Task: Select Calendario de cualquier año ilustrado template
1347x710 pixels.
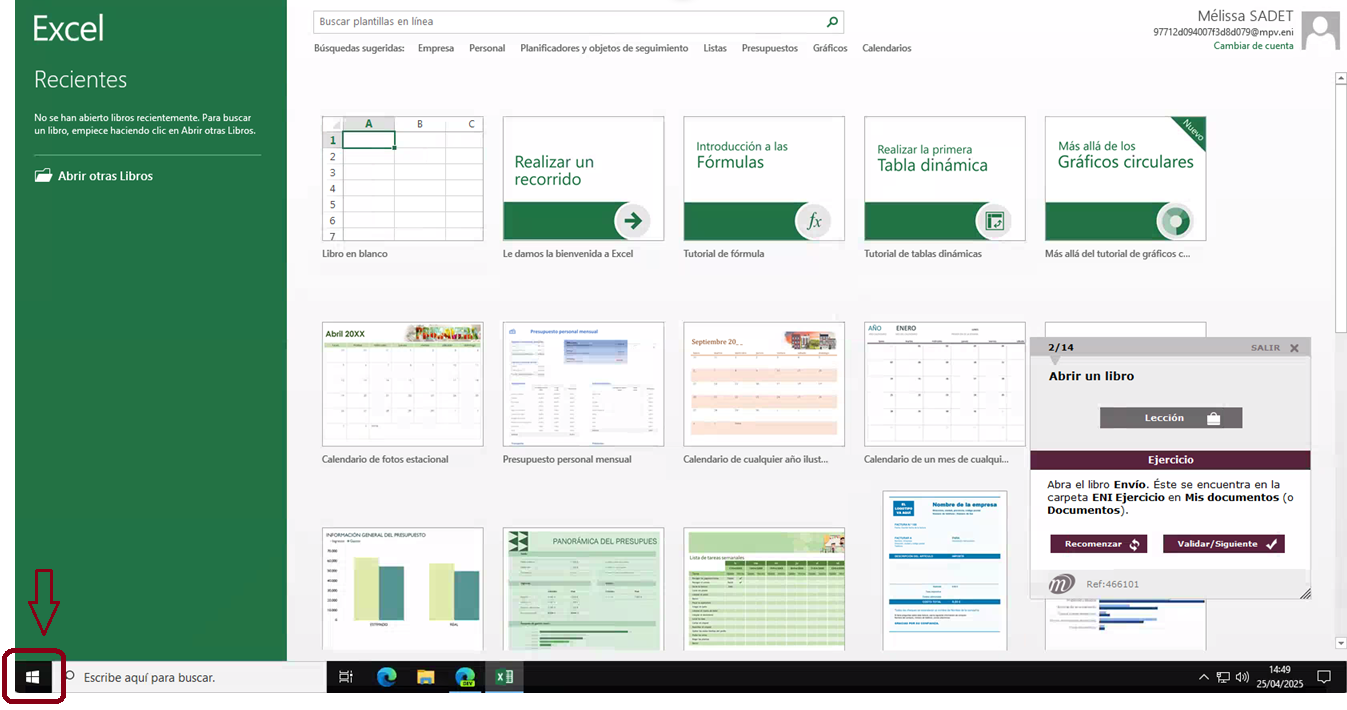Action: point(764,384)
